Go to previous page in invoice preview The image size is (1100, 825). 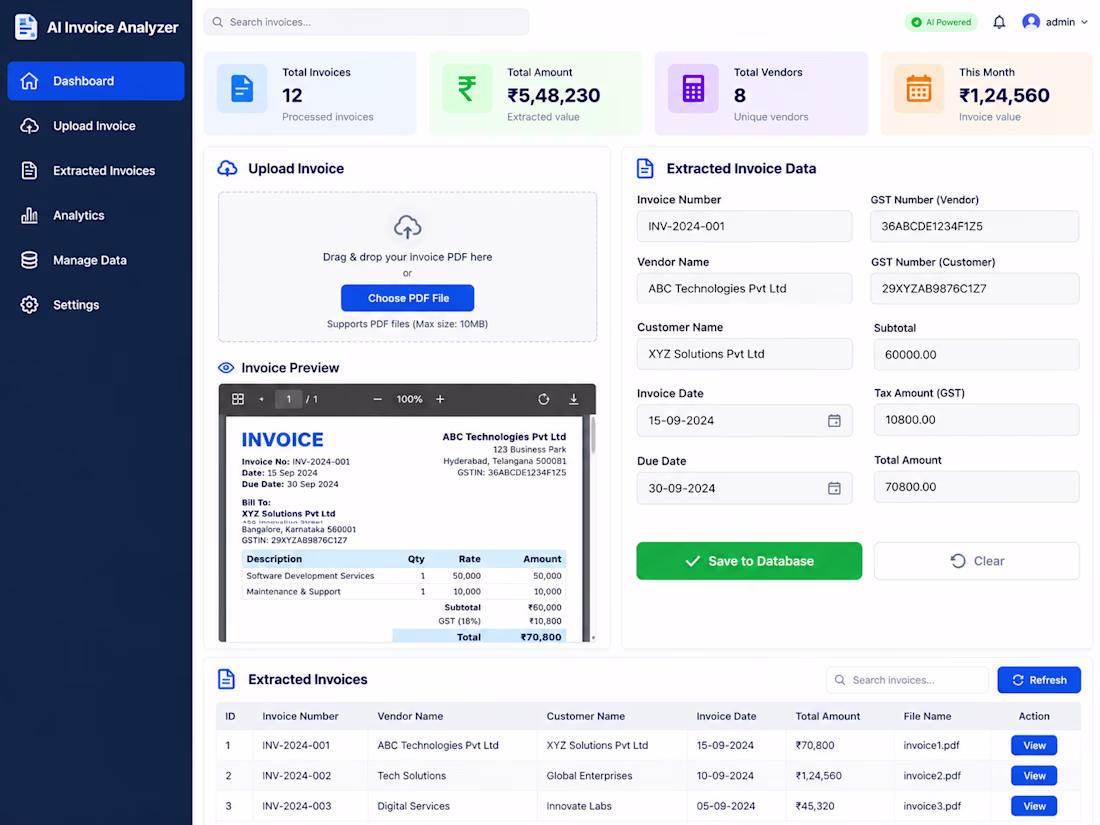(262, 399)
